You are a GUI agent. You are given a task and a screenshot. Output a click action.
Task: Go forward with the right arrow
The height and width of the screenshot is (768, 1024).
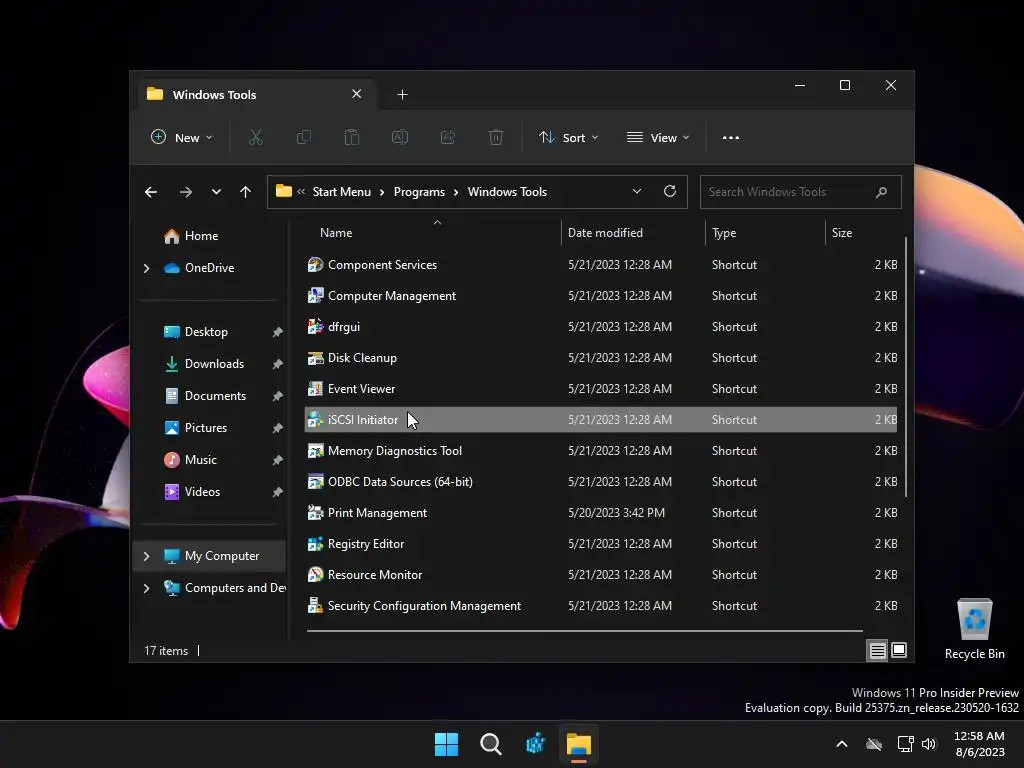tap(185, 192)
